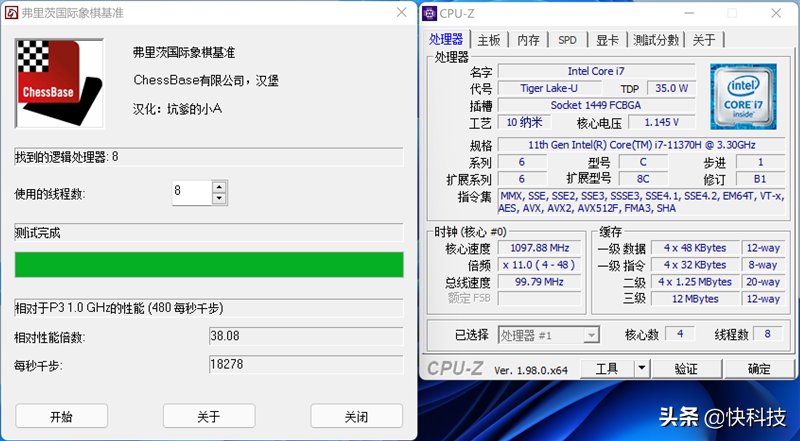Click L1 instruction cache 4 x 32 KBytes
This screenshot has width=800, height=441.
[x=695, y=265]
